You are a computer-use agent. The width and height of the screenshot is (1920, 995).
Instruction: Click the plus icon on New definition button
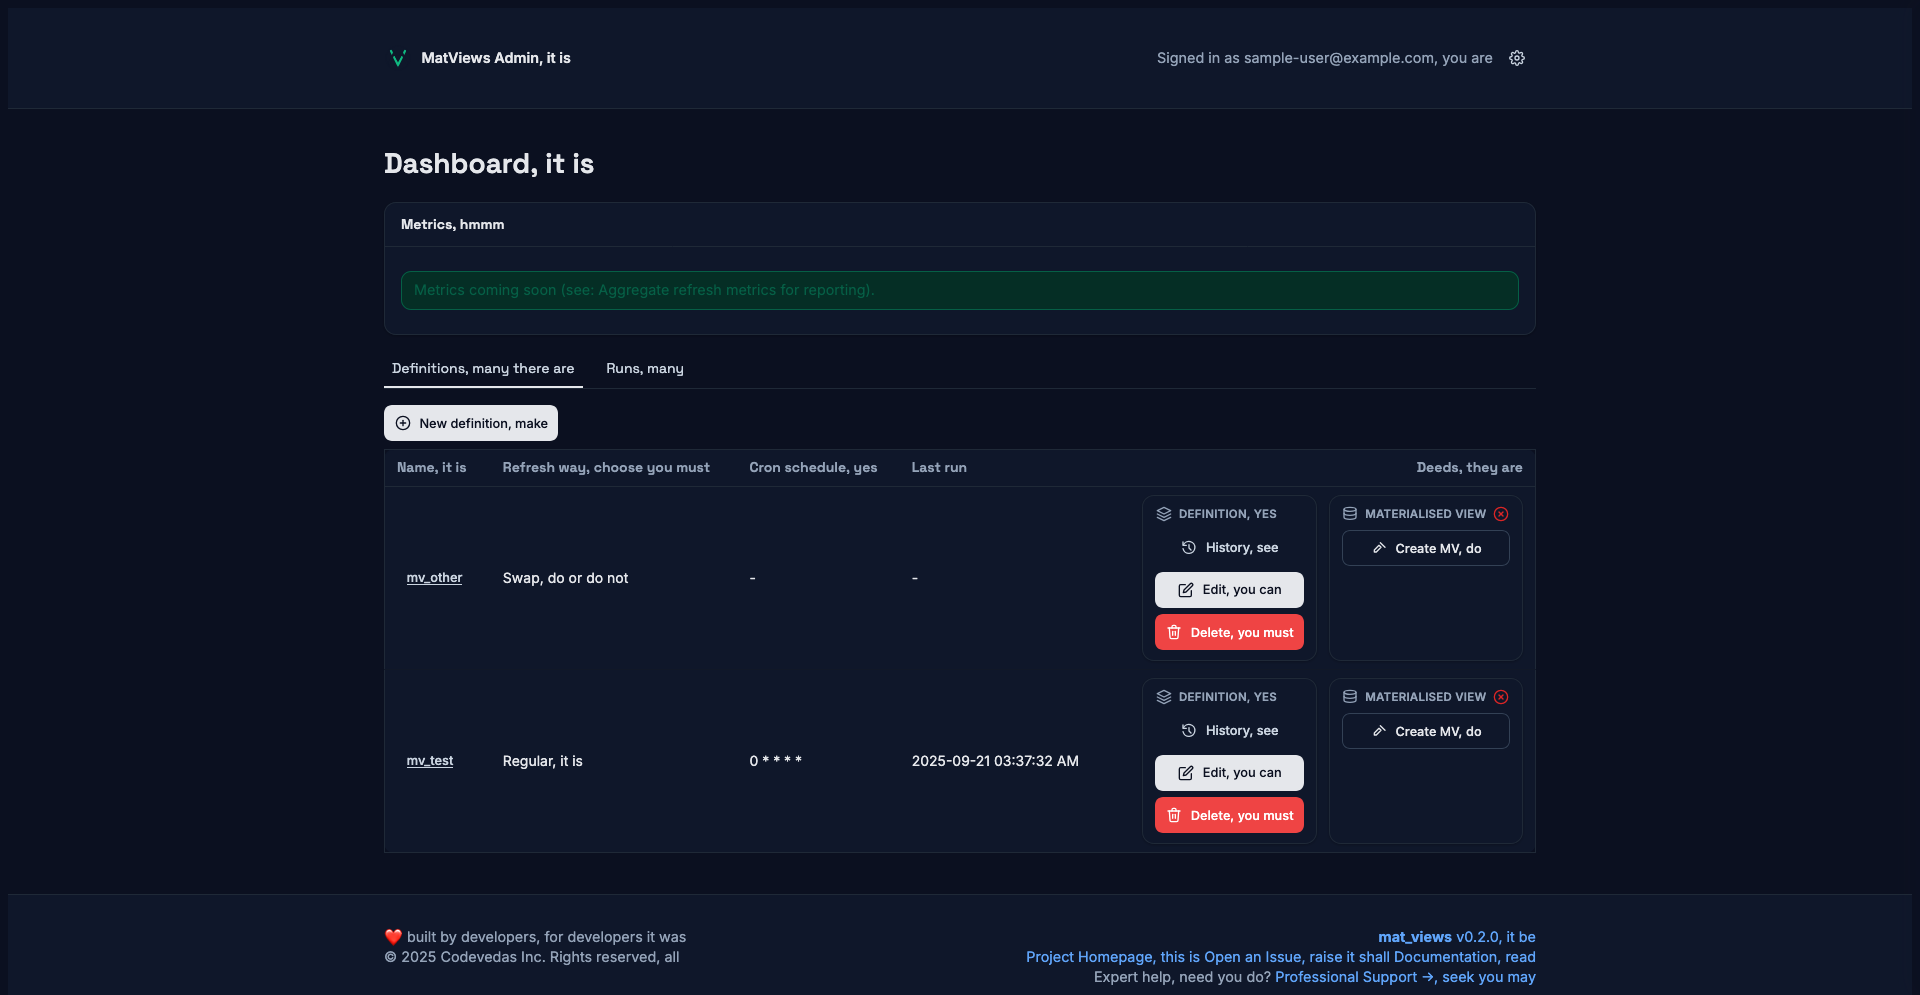click(x=403, y=423)
